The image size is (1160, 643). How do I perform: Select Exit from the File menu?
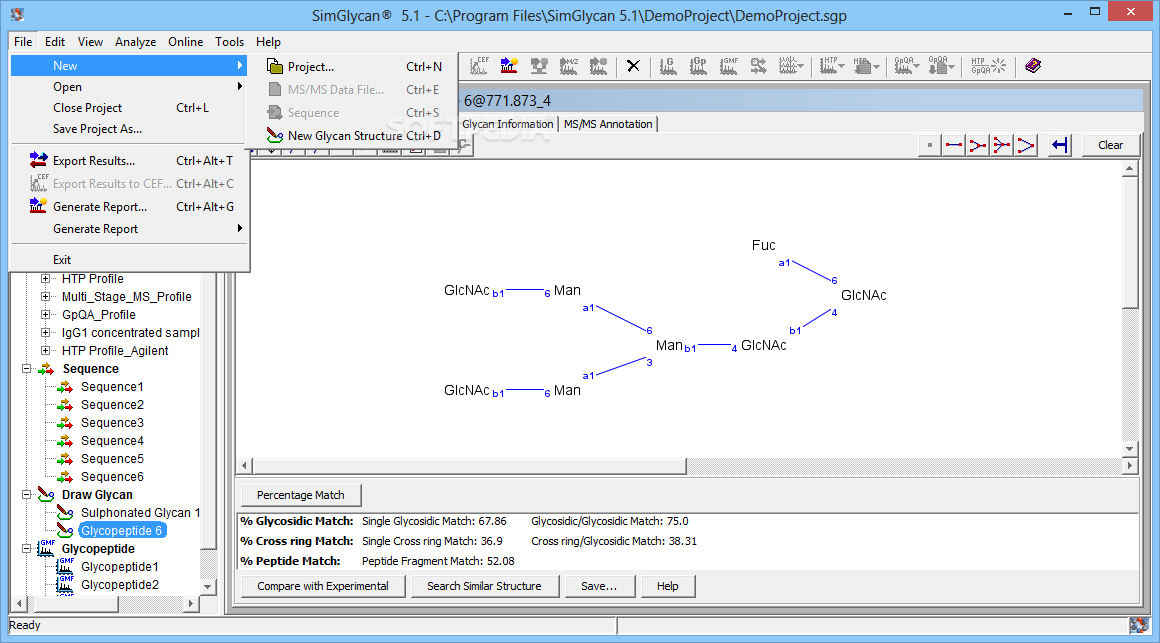point(129,260)
